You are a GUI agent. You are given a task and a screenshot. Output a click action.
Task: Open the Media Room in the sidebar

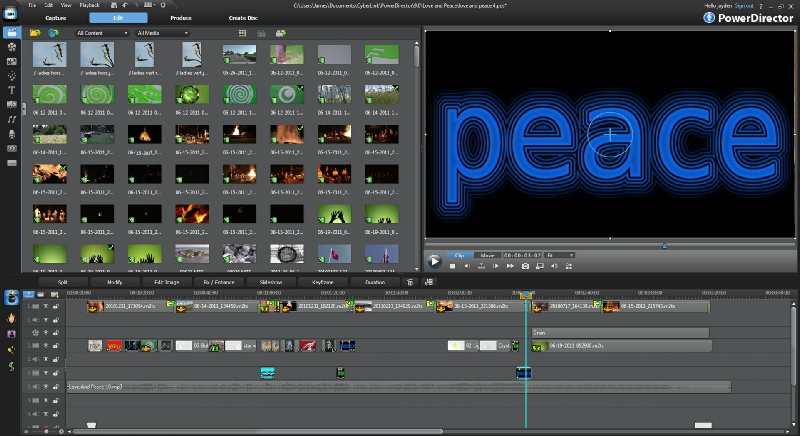tap(11, 33)
